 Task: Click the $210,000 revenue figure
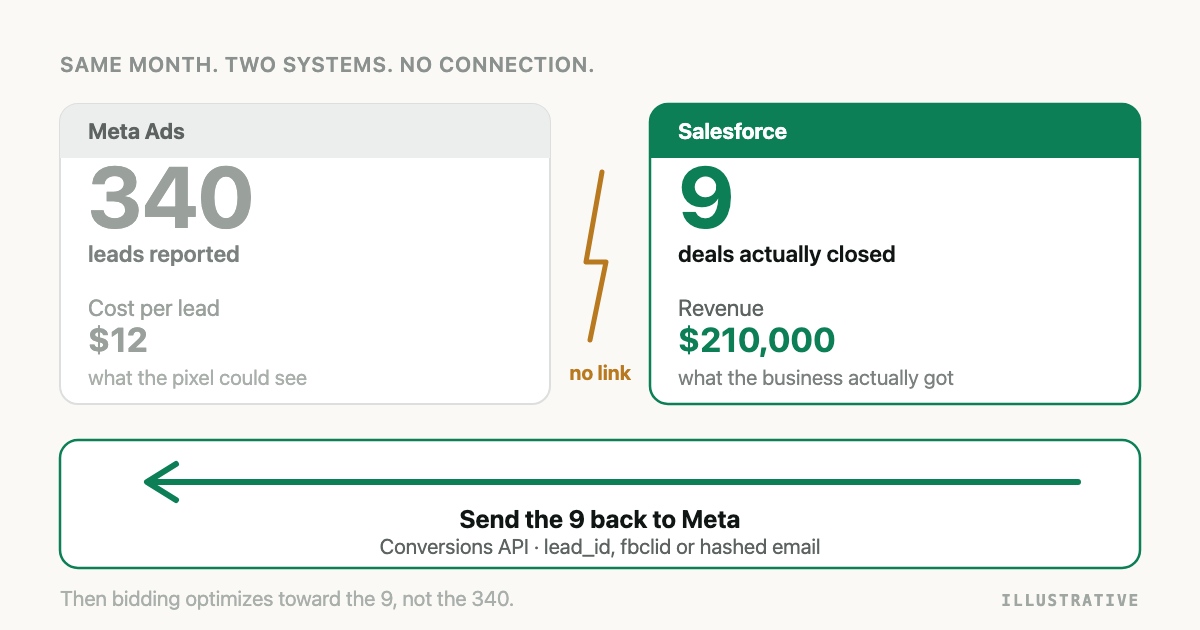[x=757, y=340]
